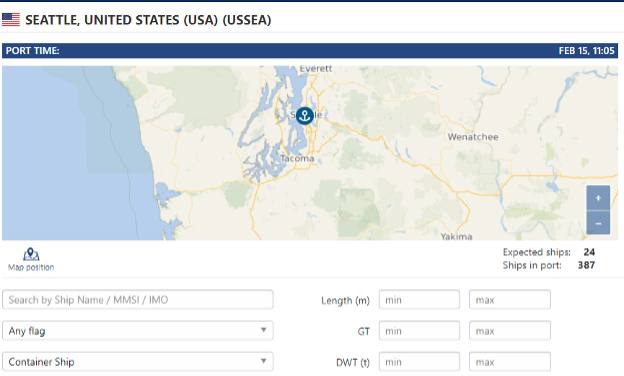
Task: Click the DWT min field
Action: (x=419, y=362)
